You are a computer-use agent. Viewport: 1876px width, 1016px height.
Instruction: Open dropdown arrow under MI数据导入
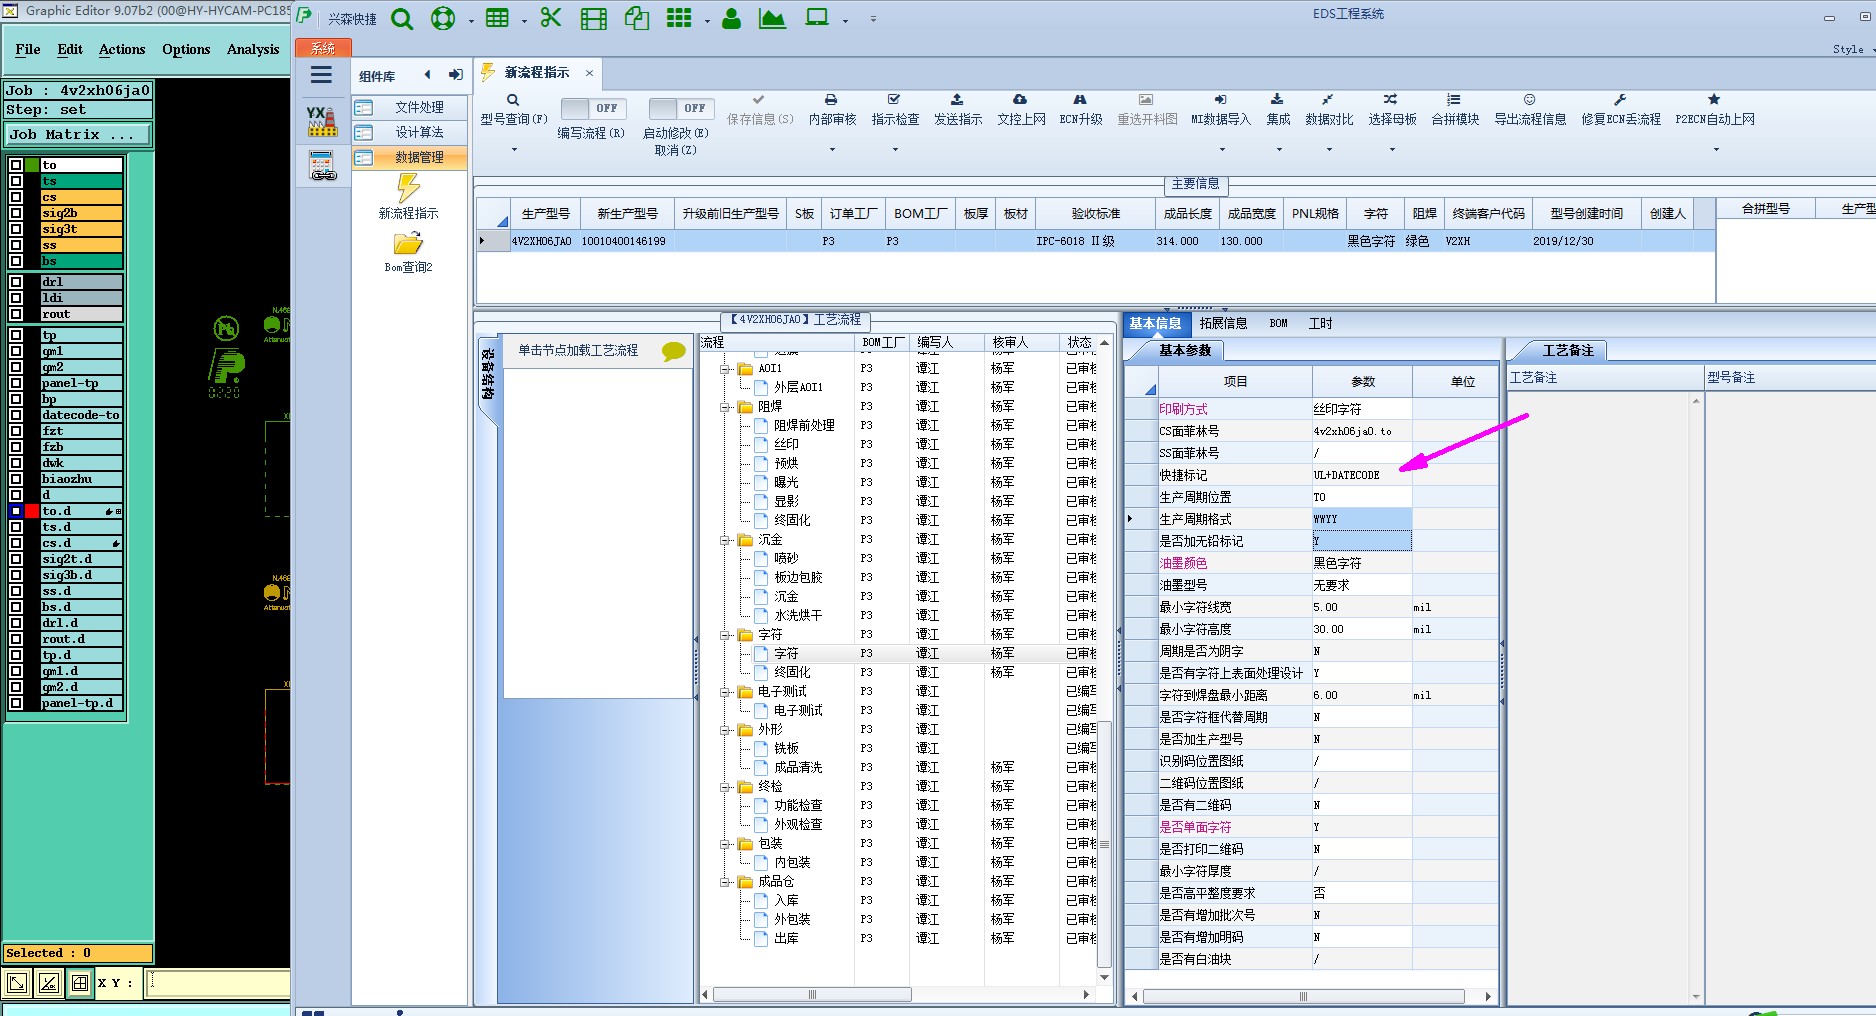tap(1222, 150)
